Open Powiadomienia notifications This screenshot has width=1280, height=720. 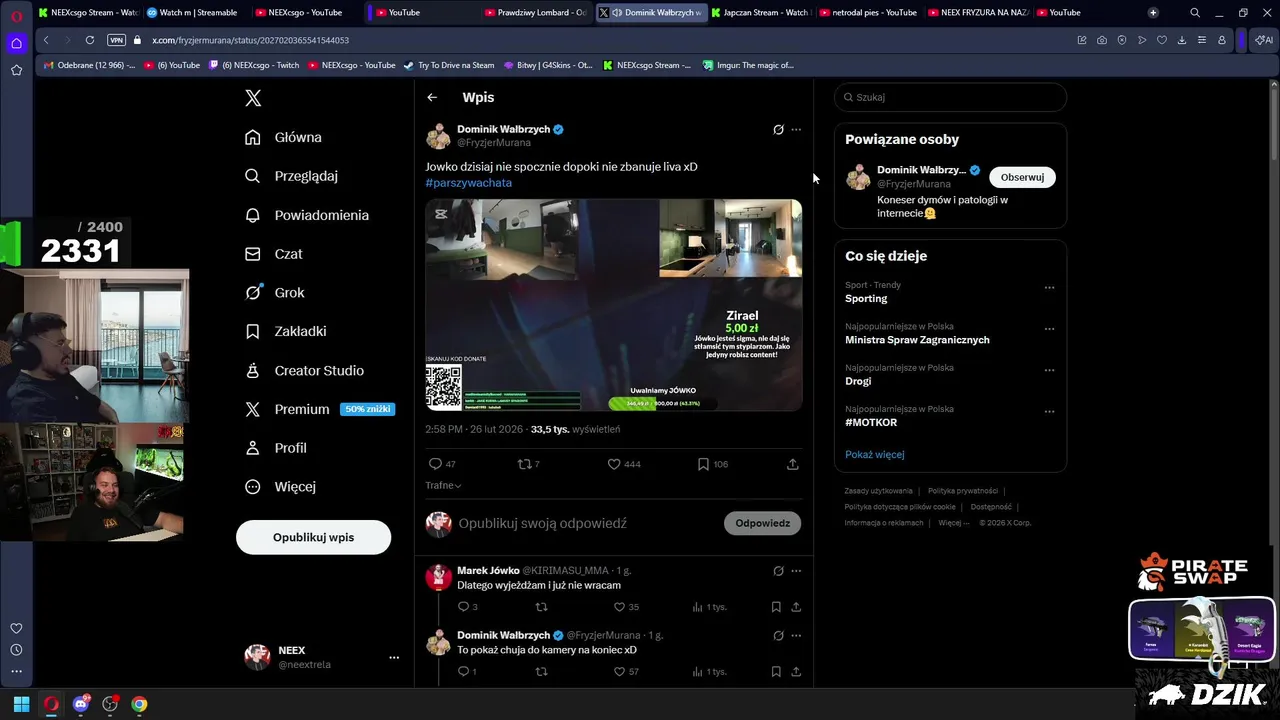[307, 215]
